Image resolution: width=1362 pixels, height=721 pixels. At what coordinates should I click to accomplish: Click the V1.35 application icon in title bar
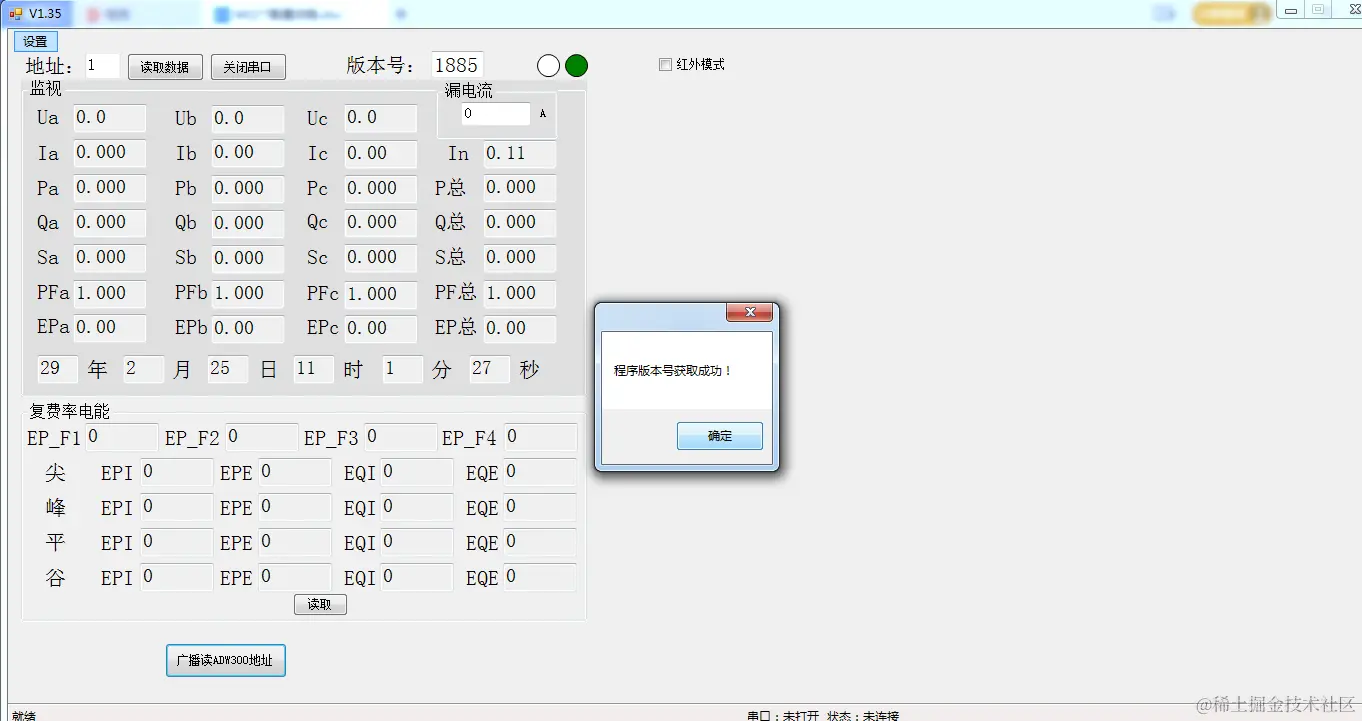(16, 13)
